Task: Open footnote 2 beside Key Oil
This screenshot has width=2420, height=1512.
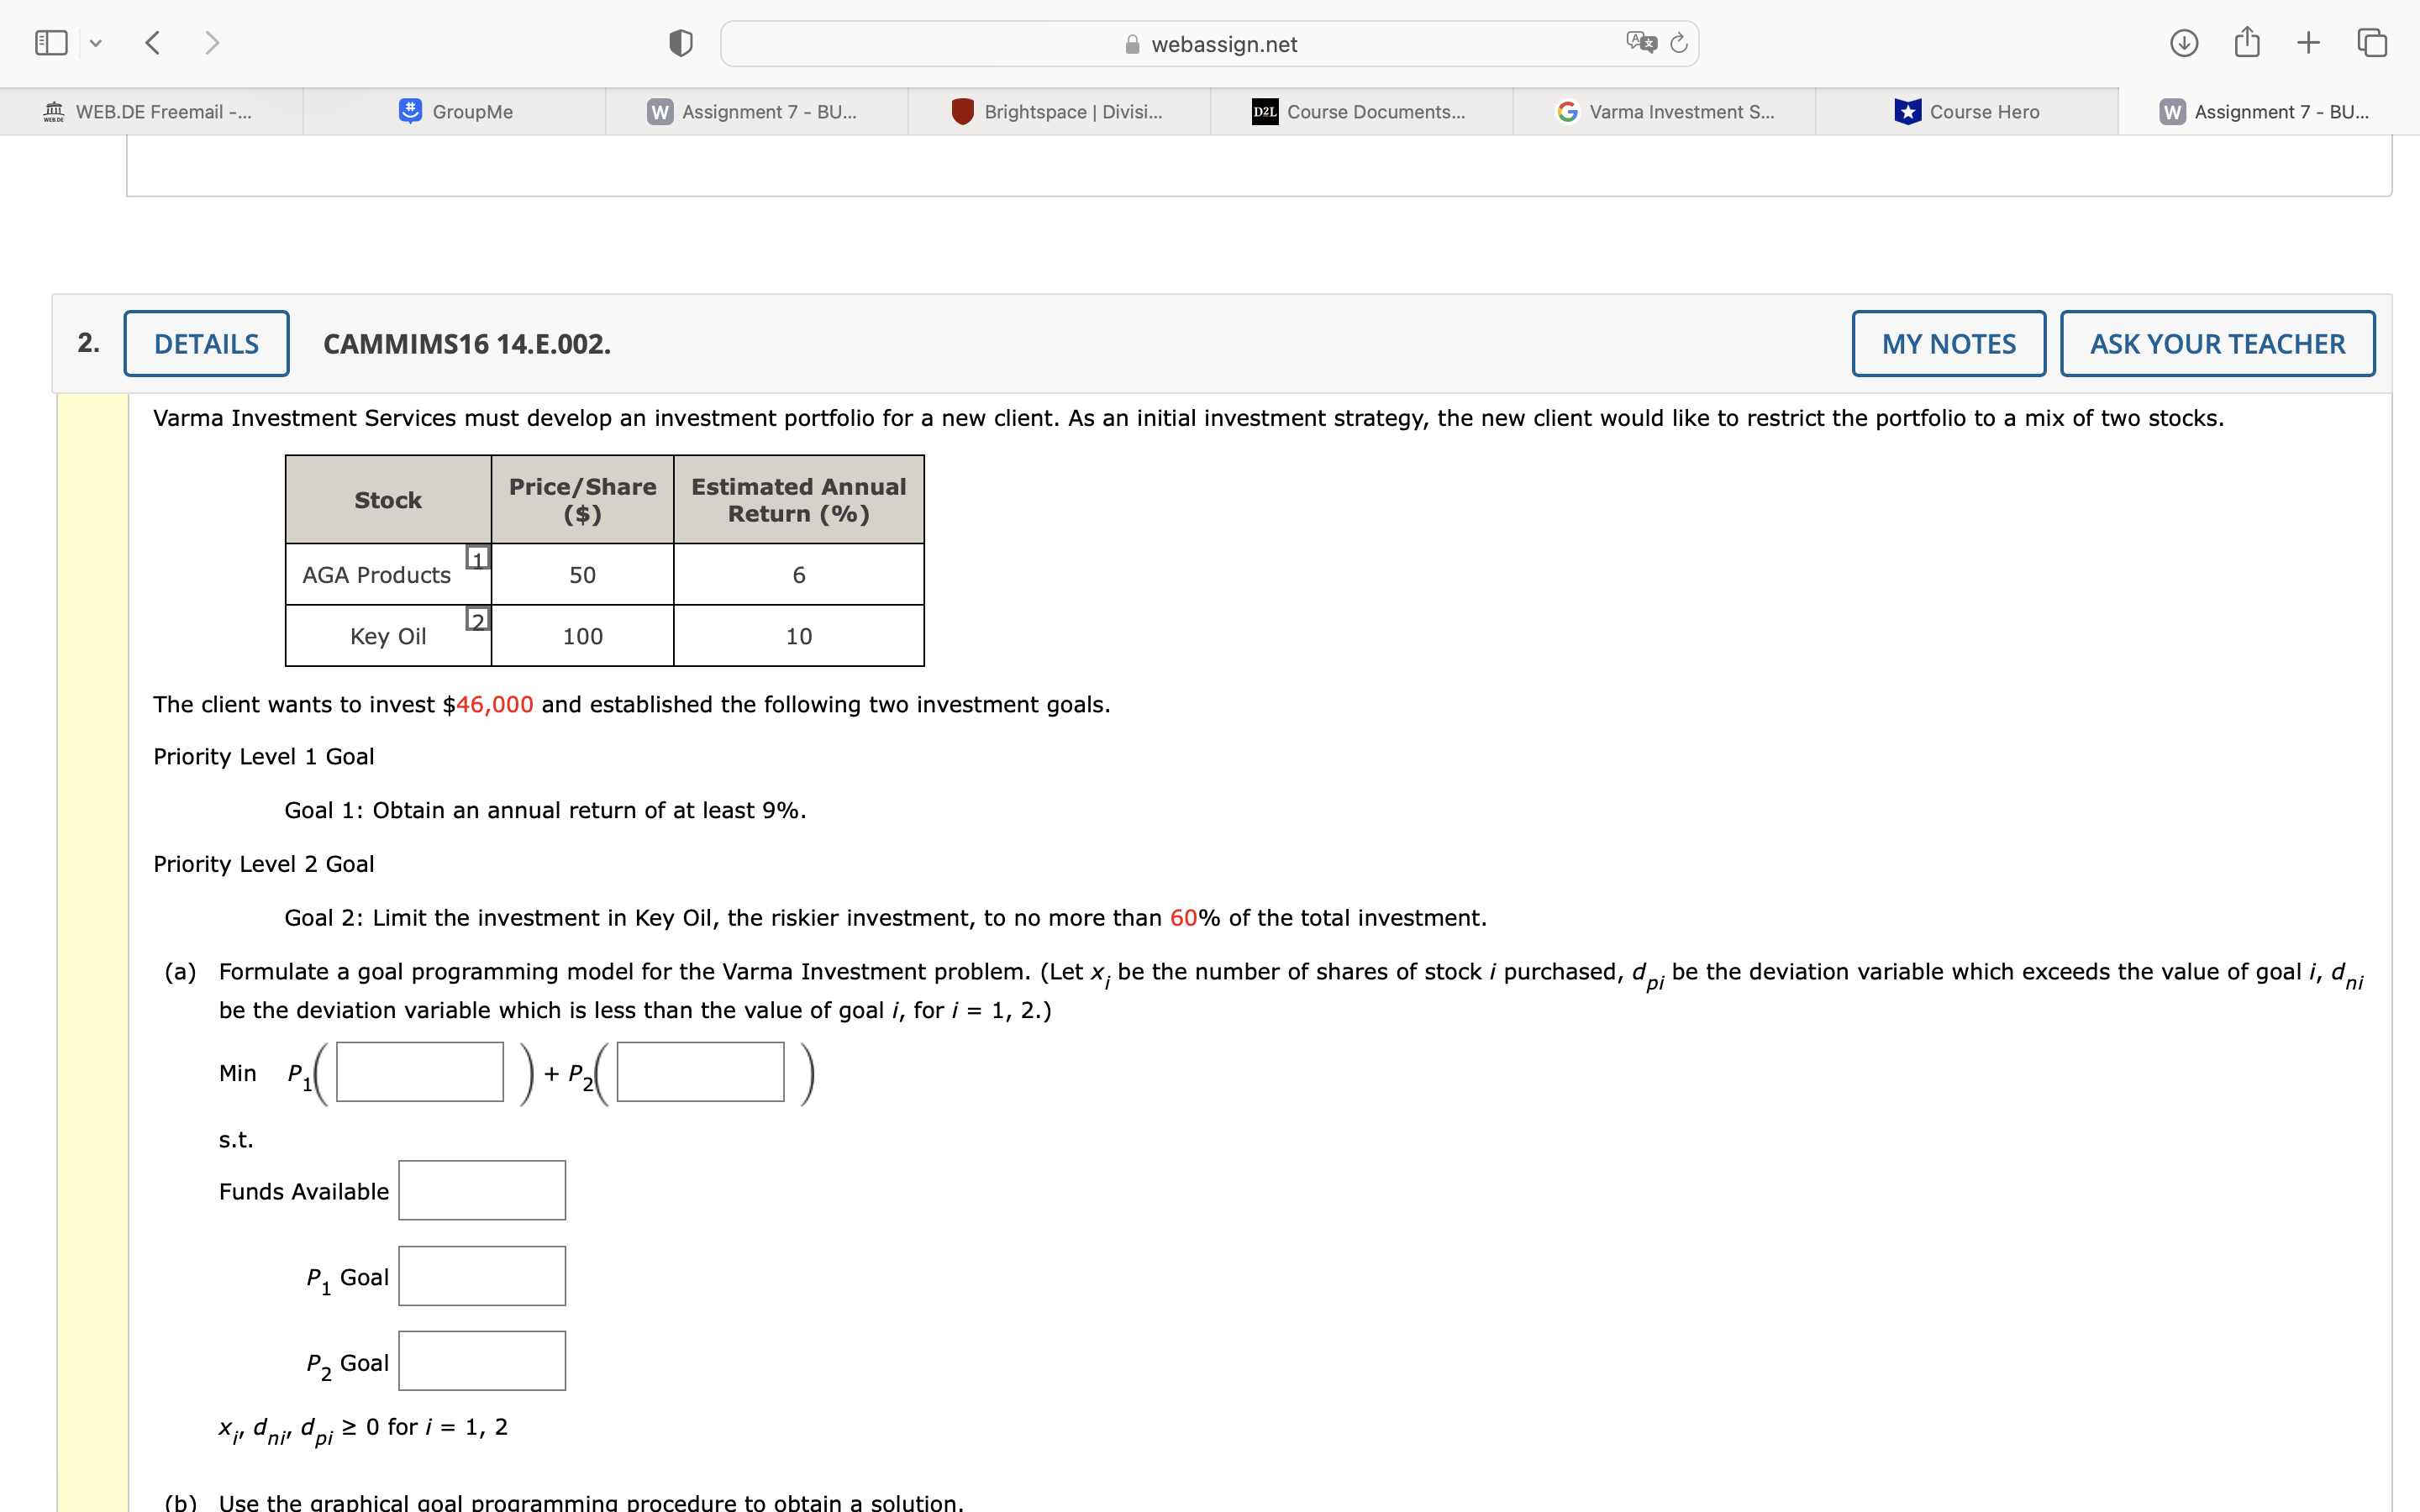Action: point(478,620)
